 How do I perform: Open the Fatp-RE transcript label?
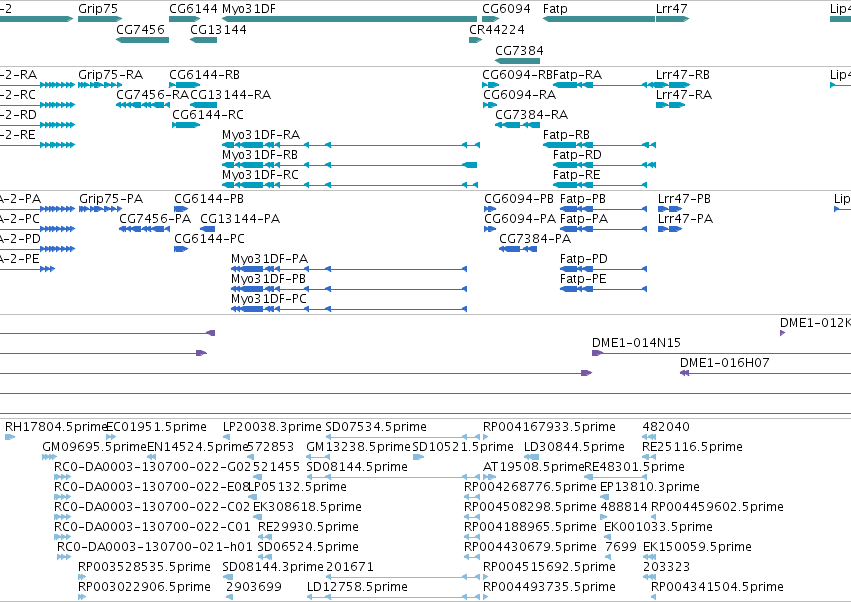[576, 175]
